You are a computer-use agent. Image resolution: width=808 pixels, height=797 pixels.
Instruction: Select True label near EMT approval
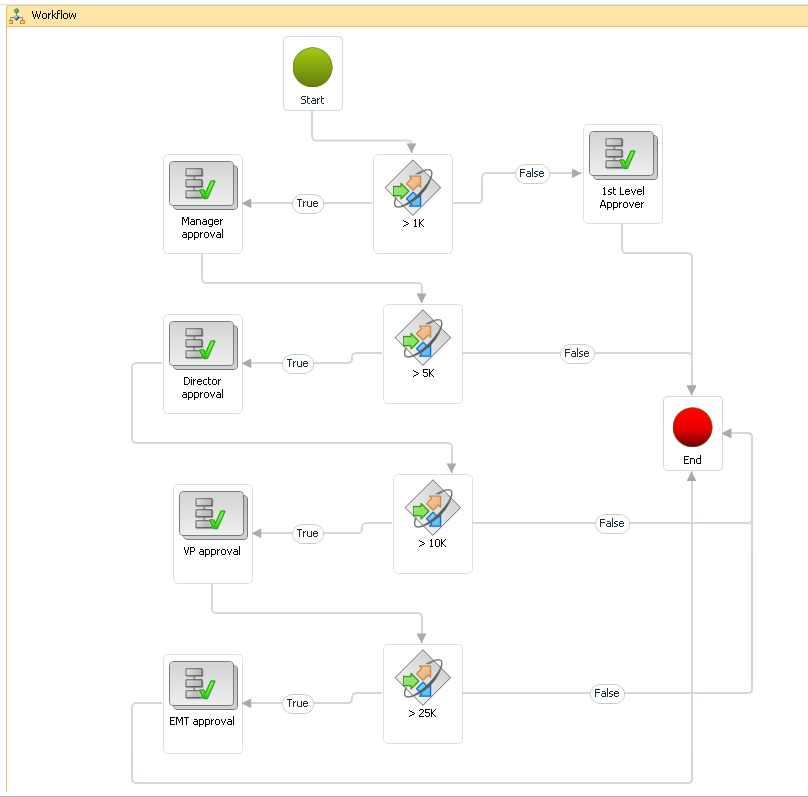click(x=297, y=703)
